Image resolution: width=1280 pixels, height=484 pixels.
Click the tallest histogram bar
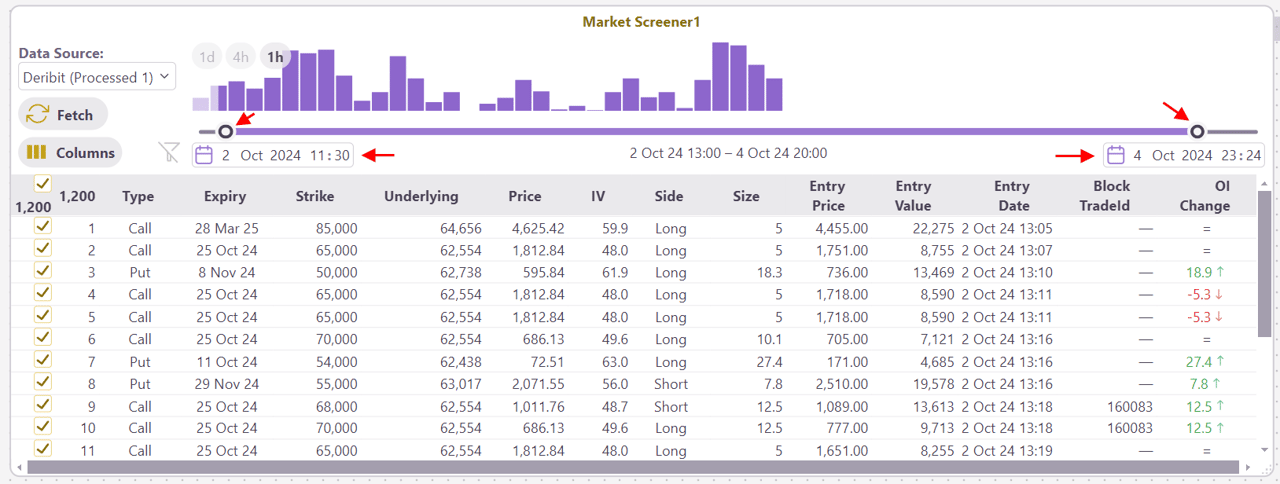[720, 76]
